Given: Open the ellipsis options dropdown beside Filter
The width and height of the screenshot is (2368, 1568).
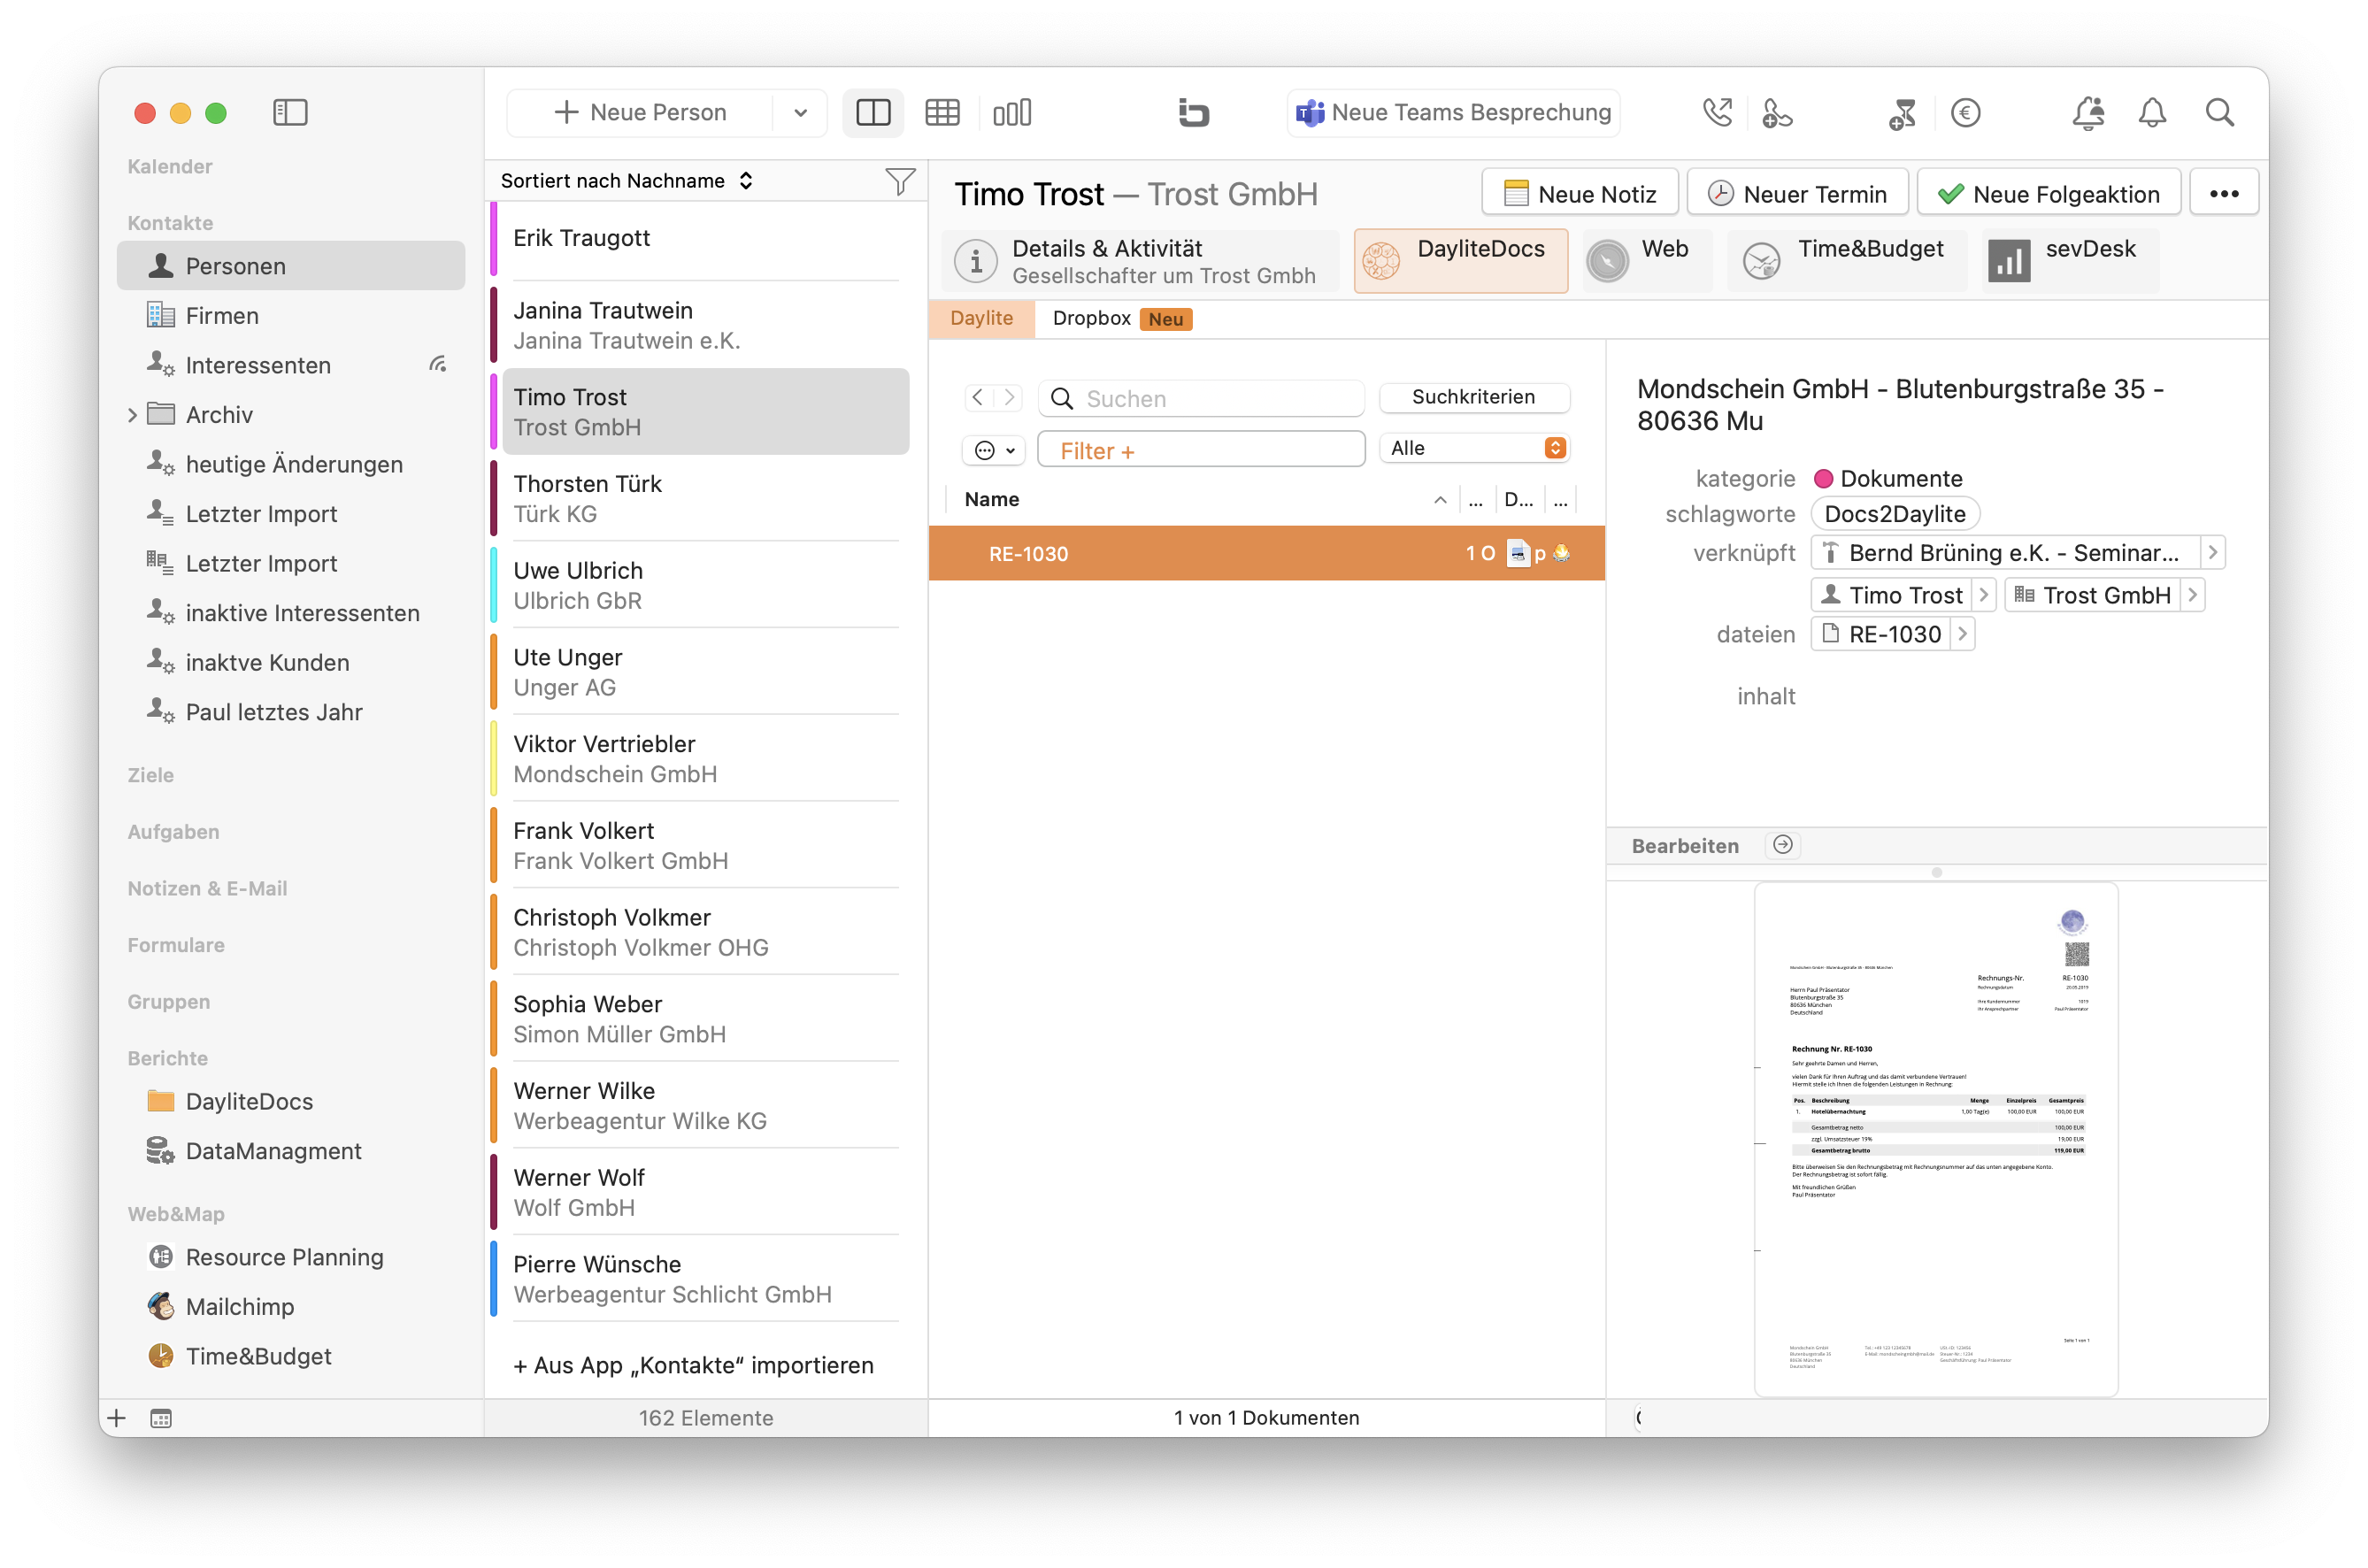Looking at the screenshot, I should [994, 450].
